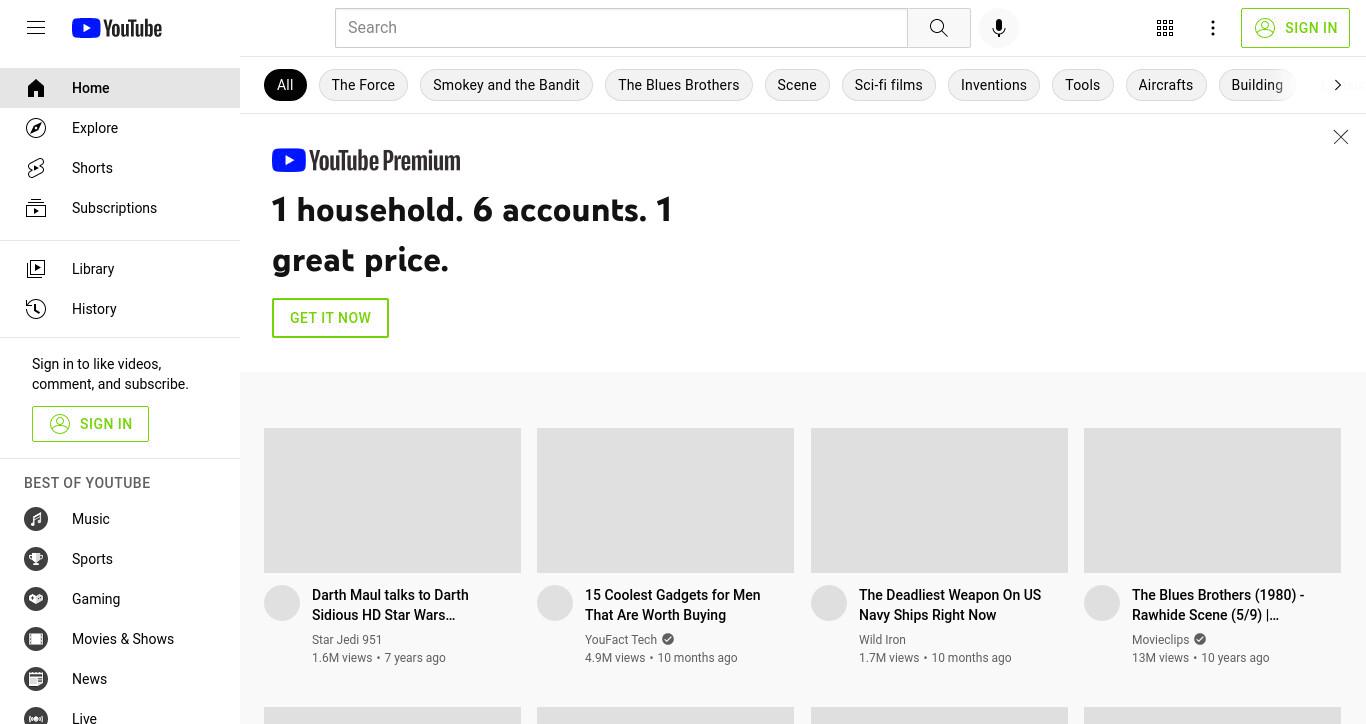Open the three-dot settings menu
Viewport: 1366px width, 724px height.
(x=1213, y=28)
